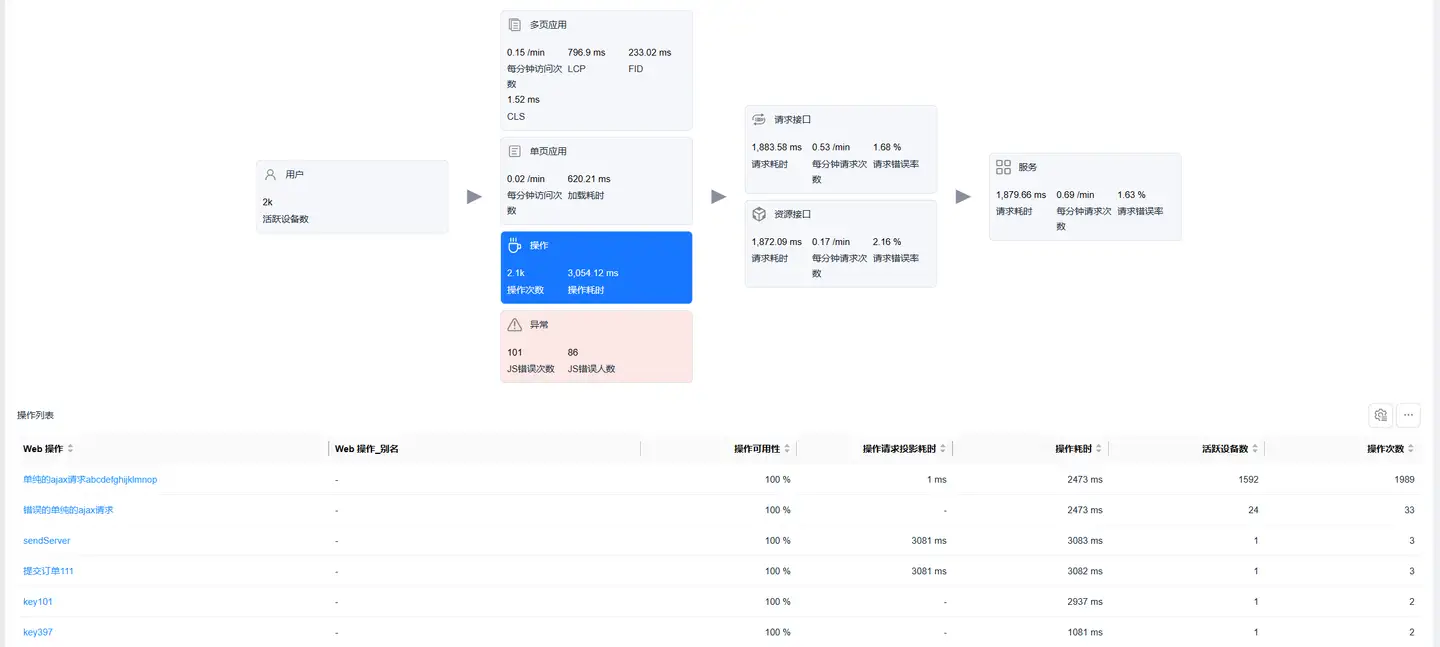Sort by Web 操作 column

[70, 449]
